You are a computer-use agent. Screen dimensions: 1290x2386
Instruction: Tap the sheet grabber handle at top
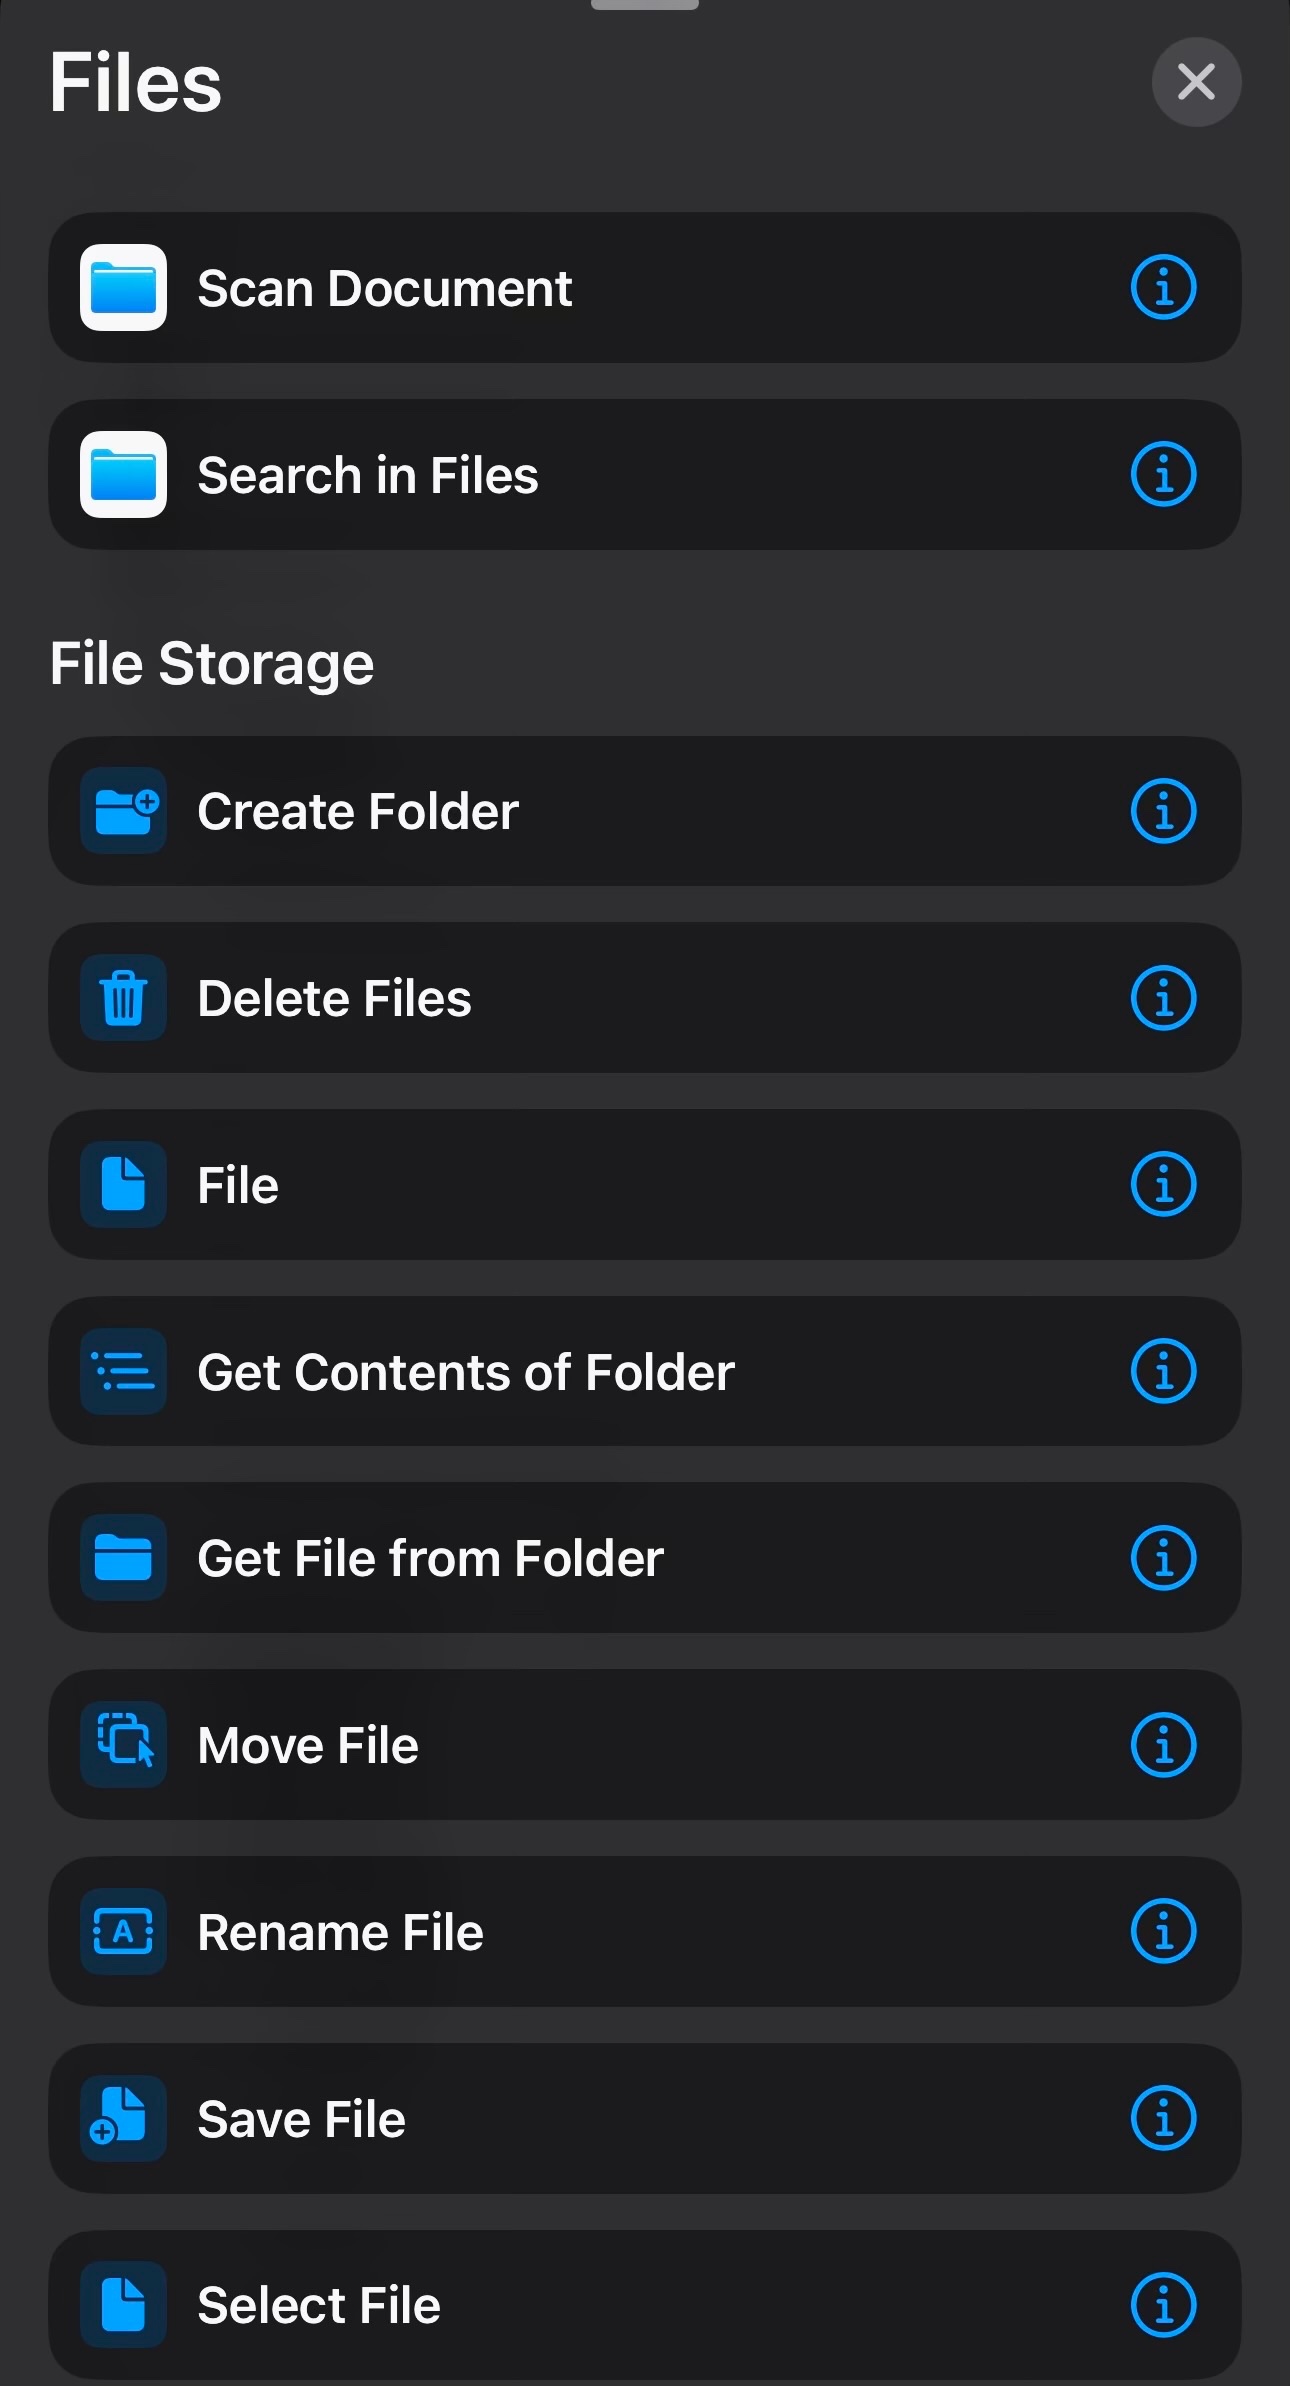tap(645, 5)
